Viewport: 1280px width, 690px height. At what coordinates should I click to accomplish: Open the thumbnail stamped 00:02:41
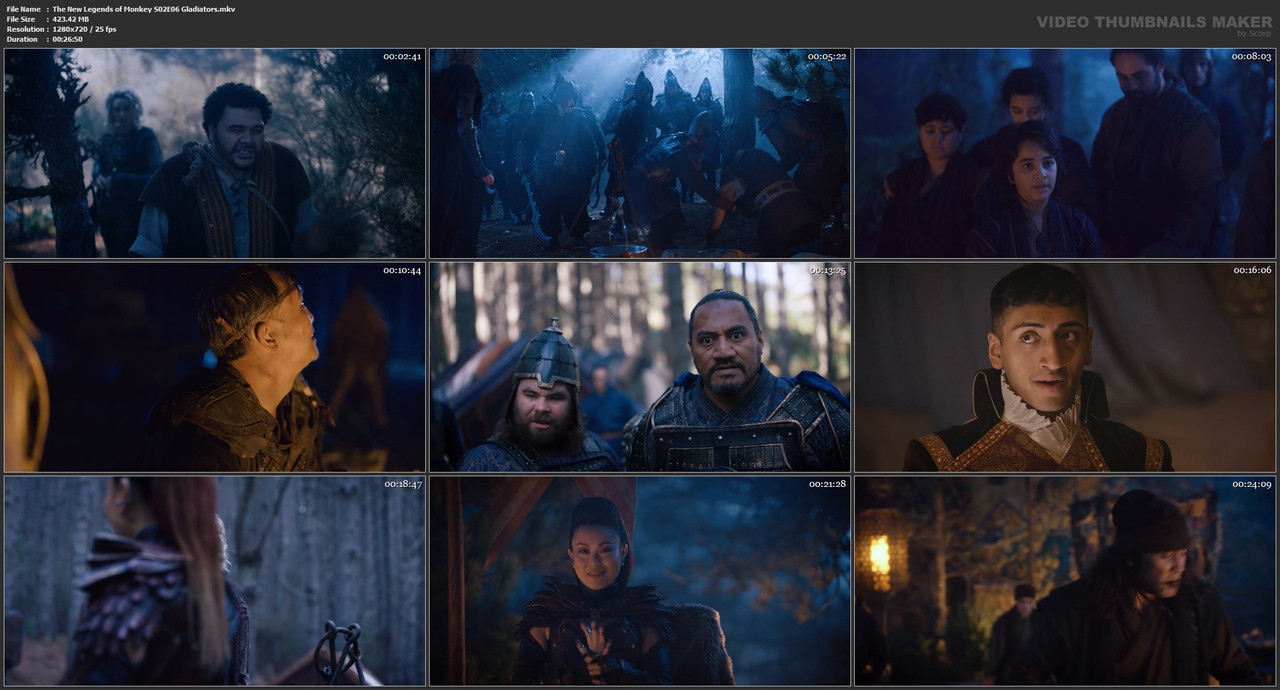click(215, 153)
